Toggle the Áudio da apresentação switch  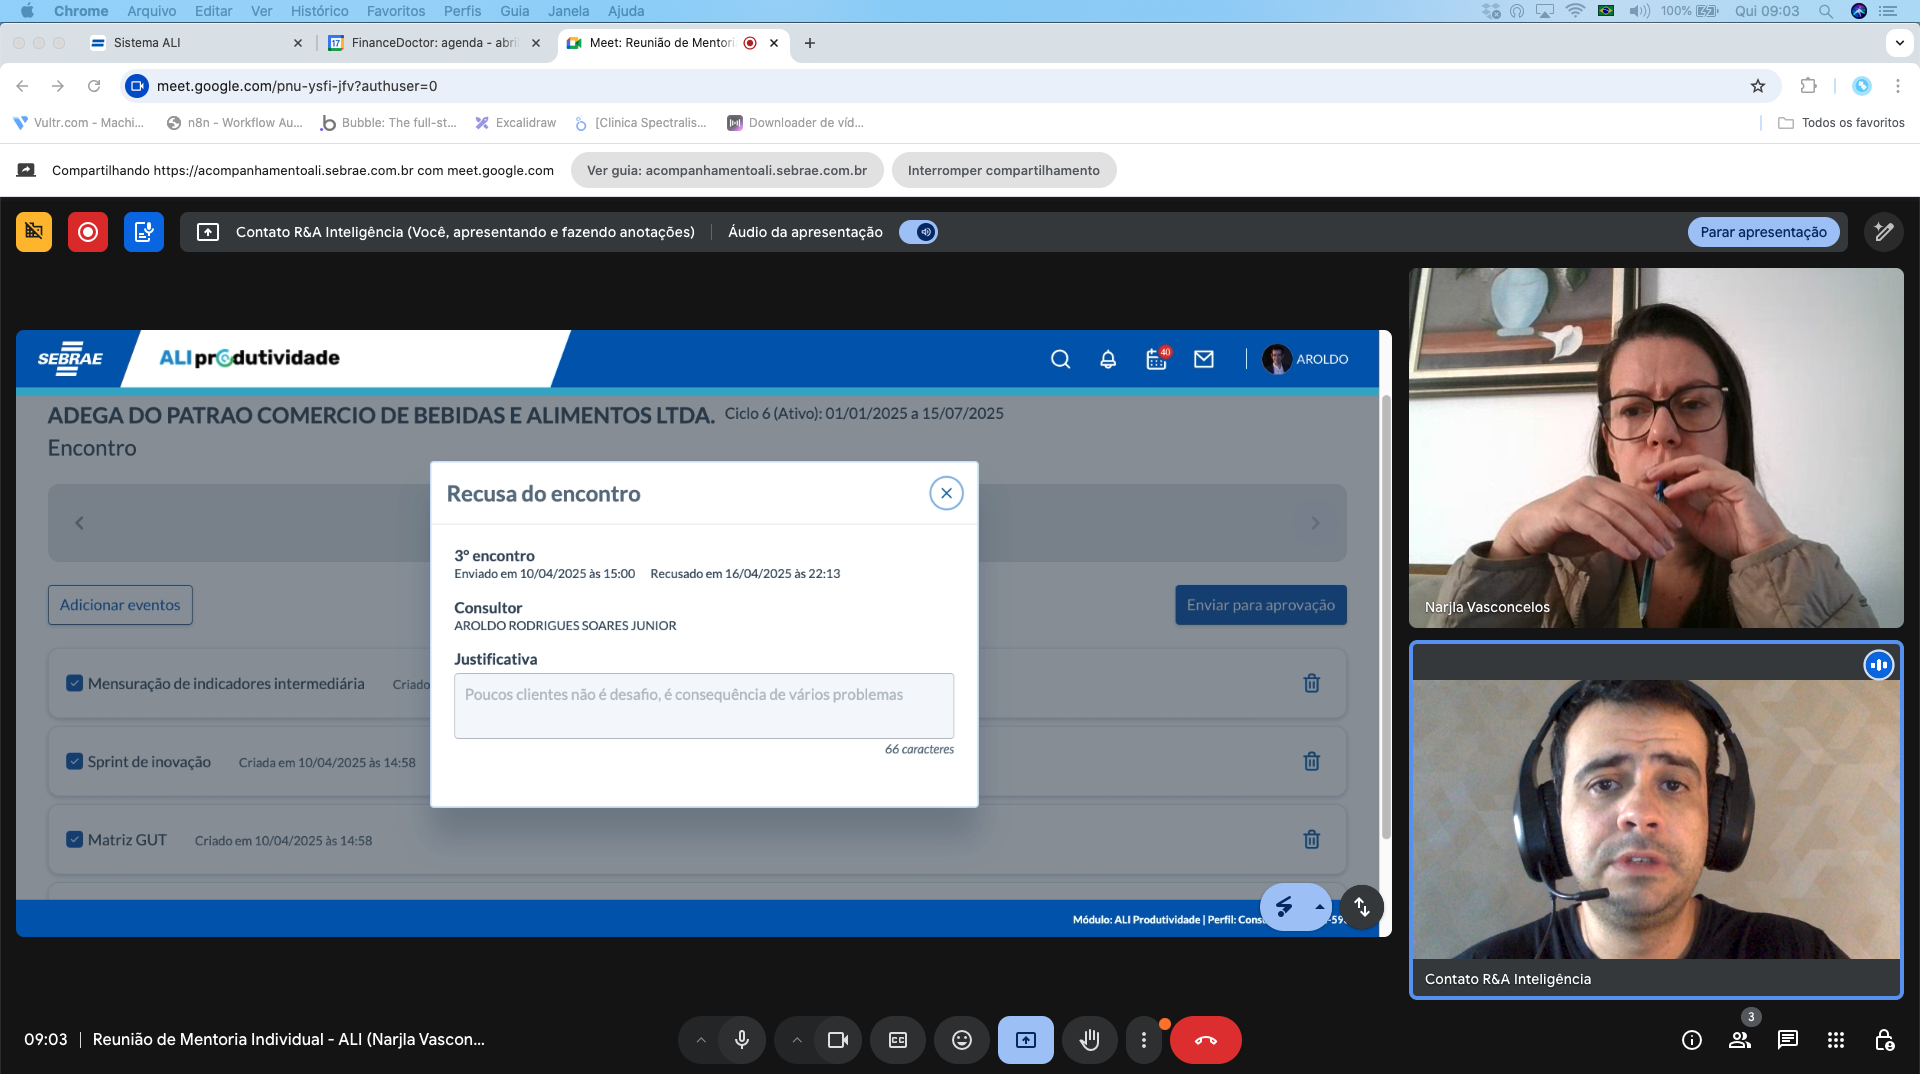pyautogui.click(x=918, y=232)
